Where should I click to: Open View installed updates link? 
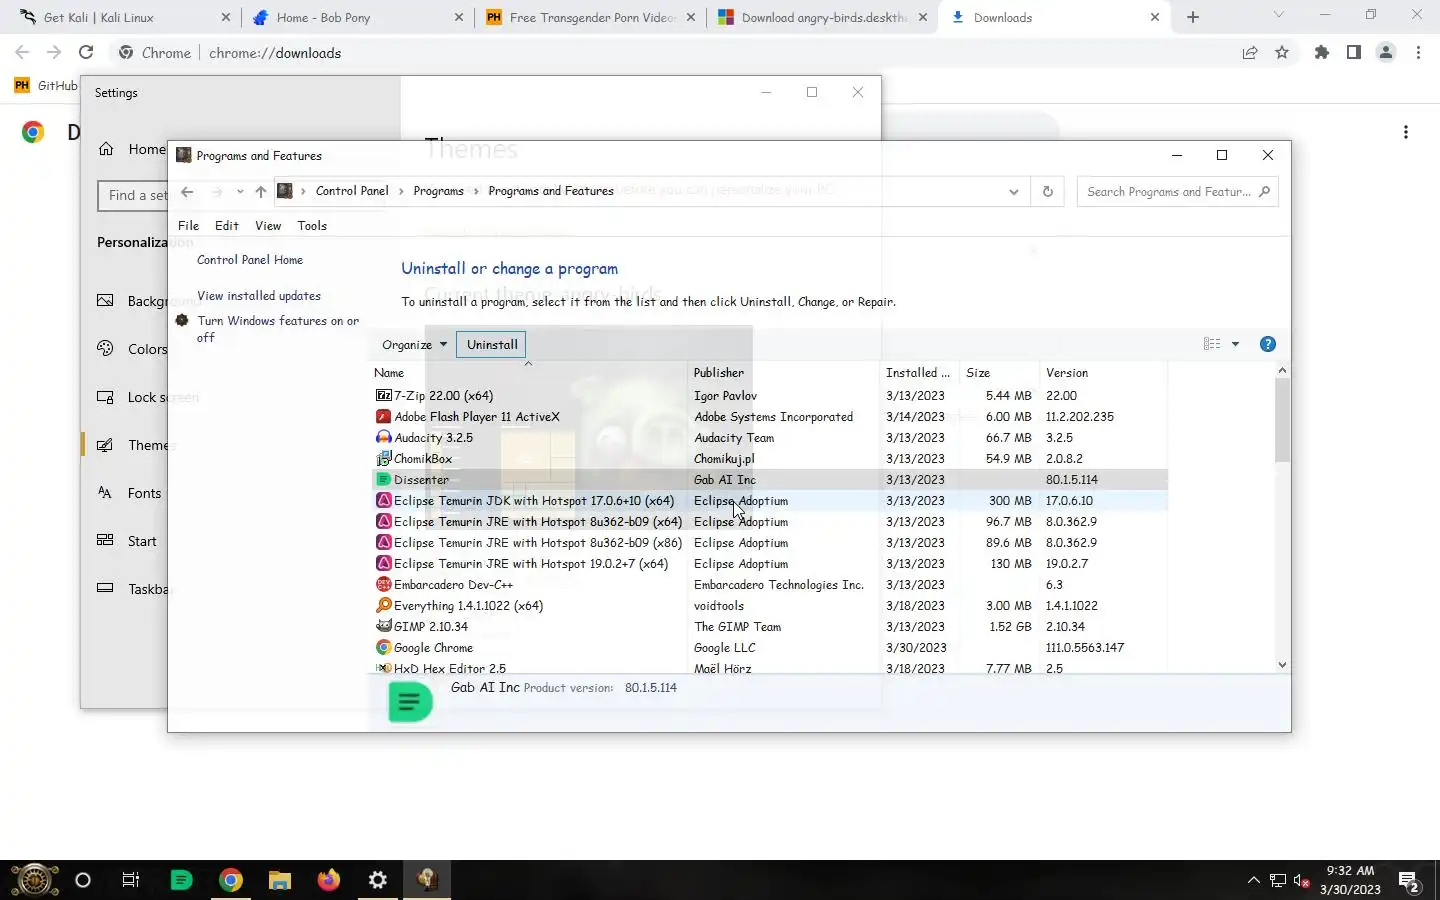pos(259,295)
